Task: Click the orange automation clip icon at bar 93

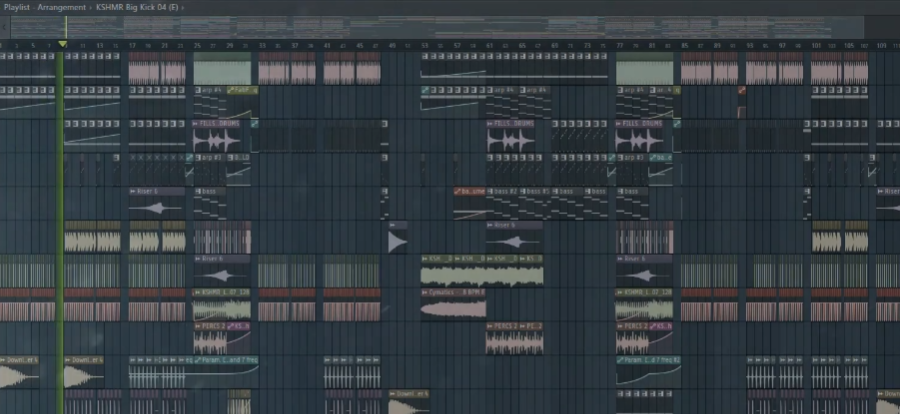Action: (x=742, y=90)
